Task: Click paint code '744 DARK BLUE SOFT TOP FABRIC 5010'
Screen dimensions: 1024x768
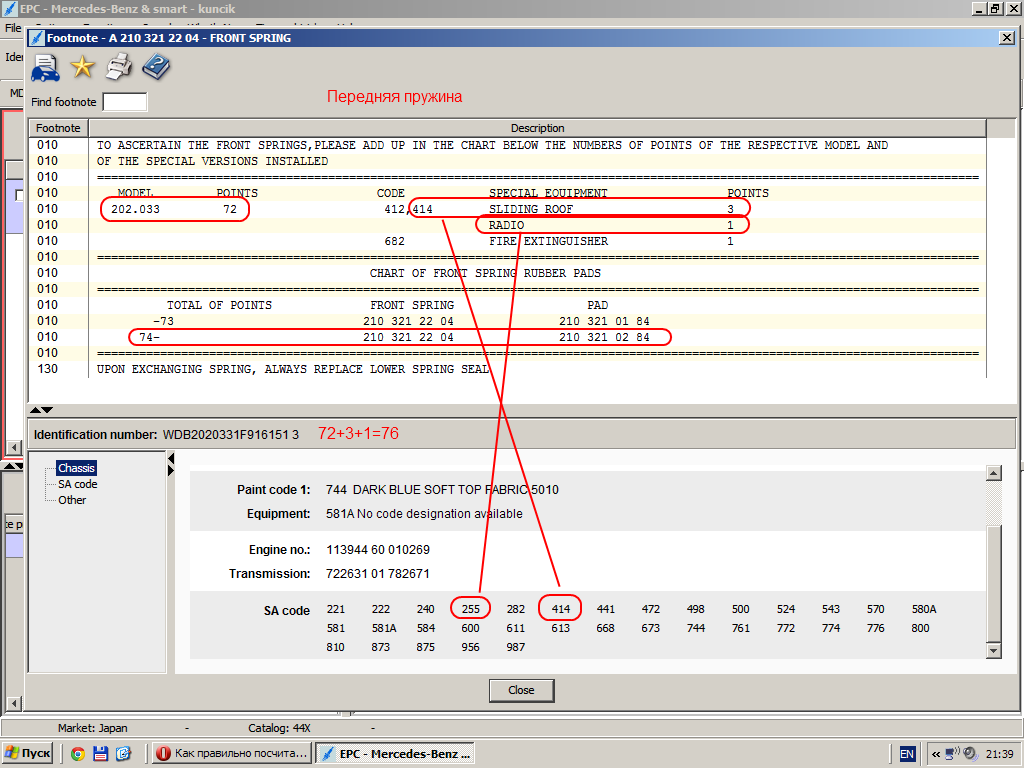Action: (442, 490)
